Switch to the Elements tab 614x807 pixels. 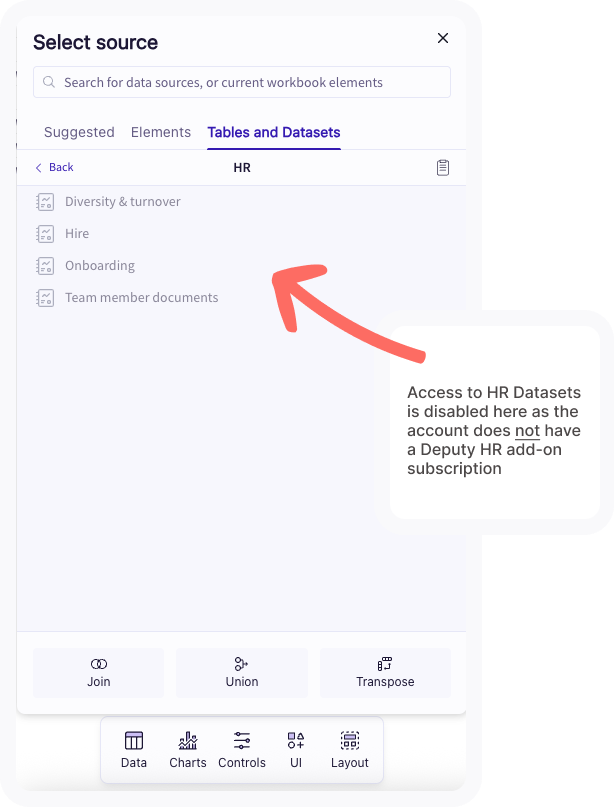pyautogui.click(x=161, y=132)
